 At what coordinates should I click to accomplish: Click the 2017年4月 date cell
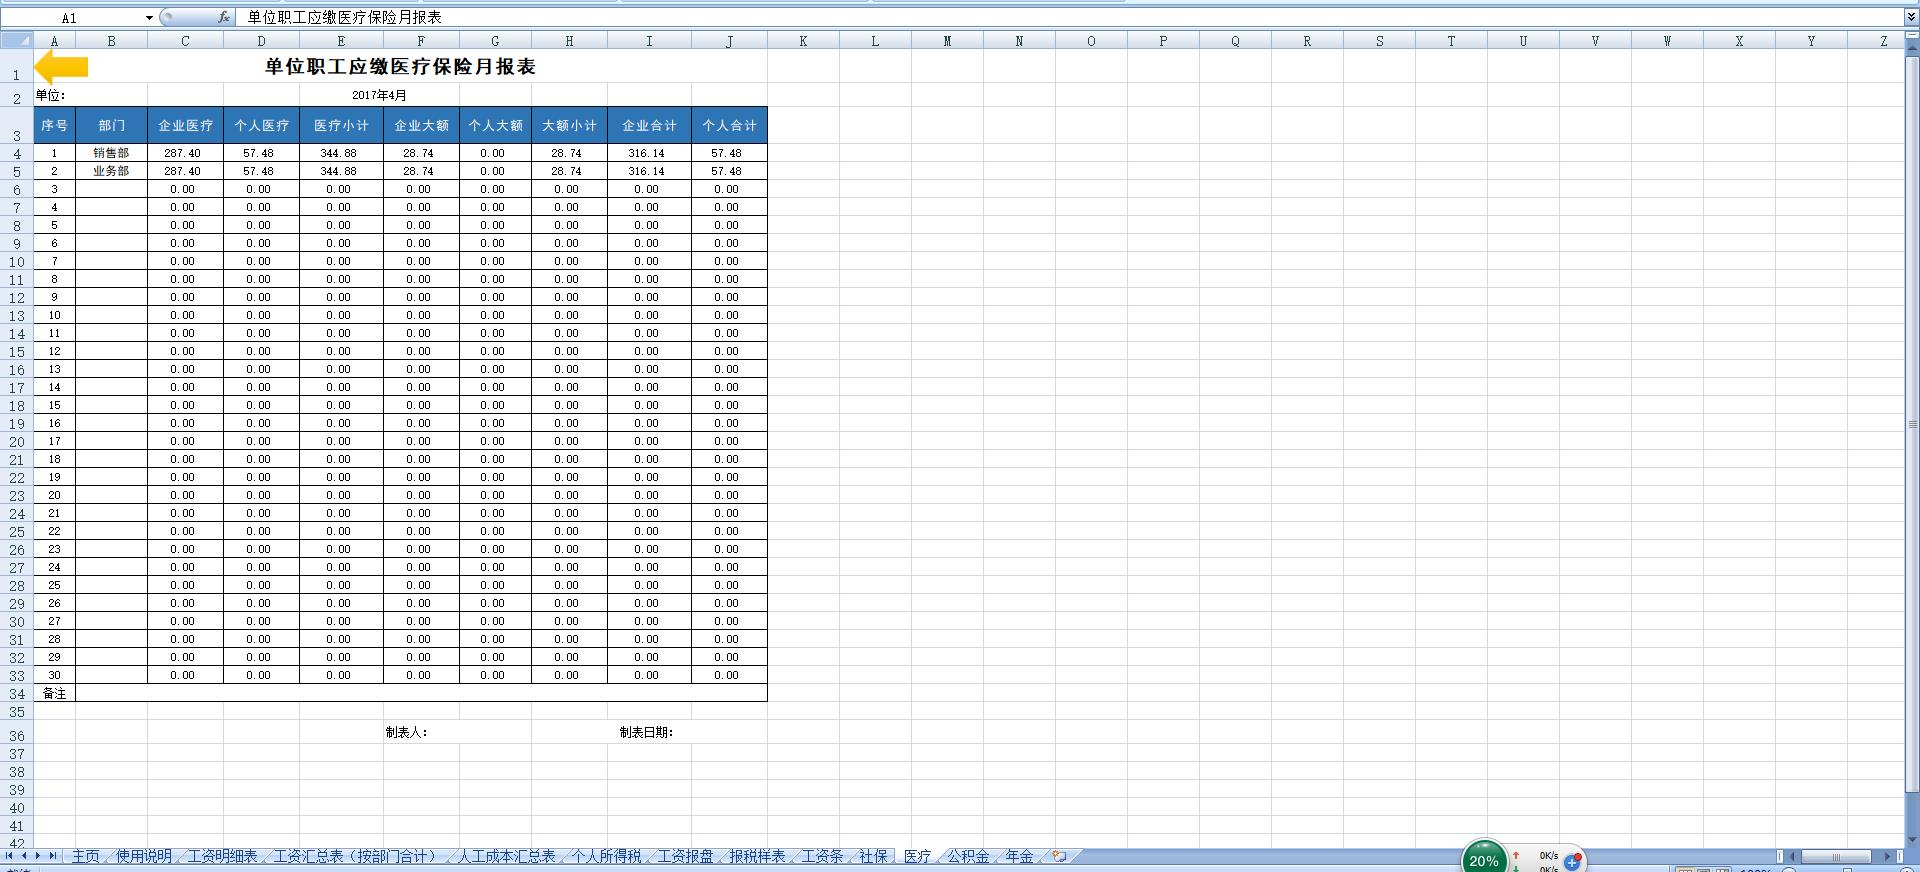(379, 95)
